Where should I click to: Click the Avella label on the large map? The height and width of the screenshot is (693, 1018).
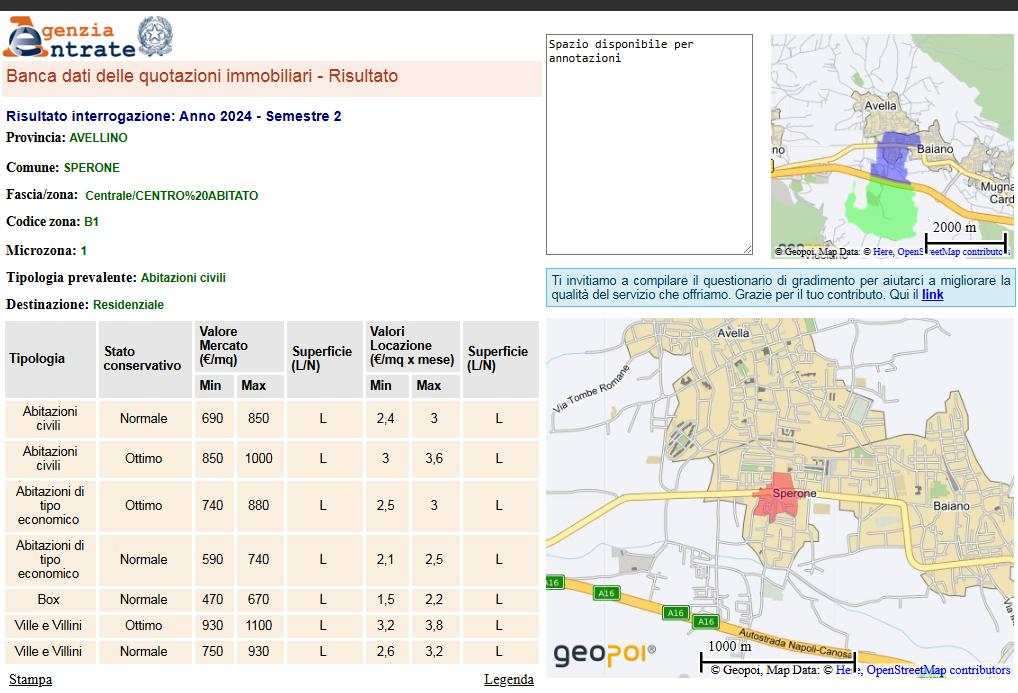[x=733, y=333]
